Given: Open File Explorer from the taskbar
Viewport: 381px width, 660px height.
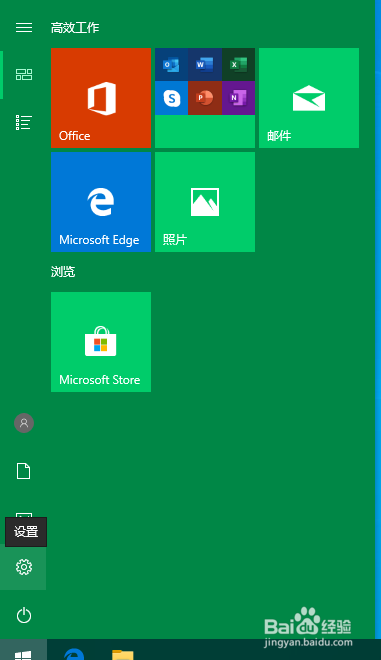Looking at the screenshot, I should pos(123,652).
